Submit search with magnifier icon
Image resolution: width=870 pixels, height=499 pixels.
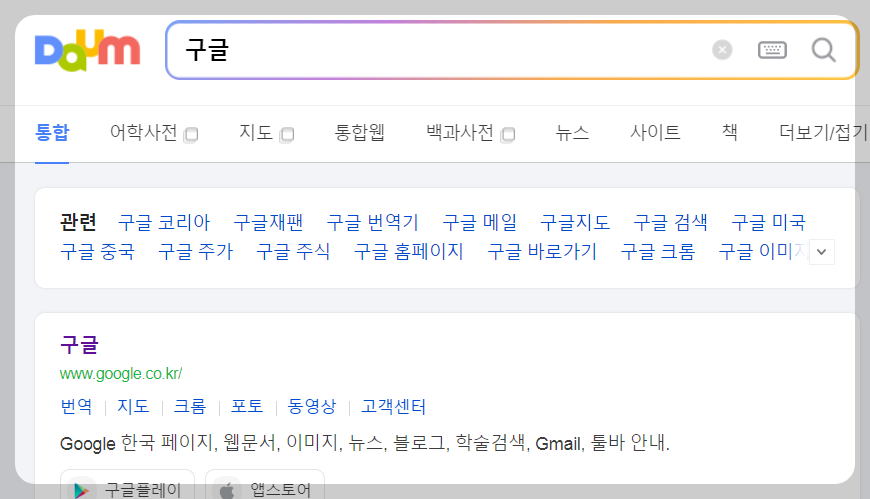coord(823,50)
